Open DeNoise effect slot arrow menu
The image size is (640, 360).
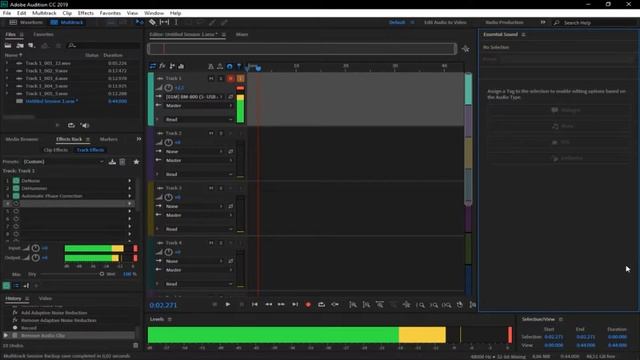pos(130,180)
